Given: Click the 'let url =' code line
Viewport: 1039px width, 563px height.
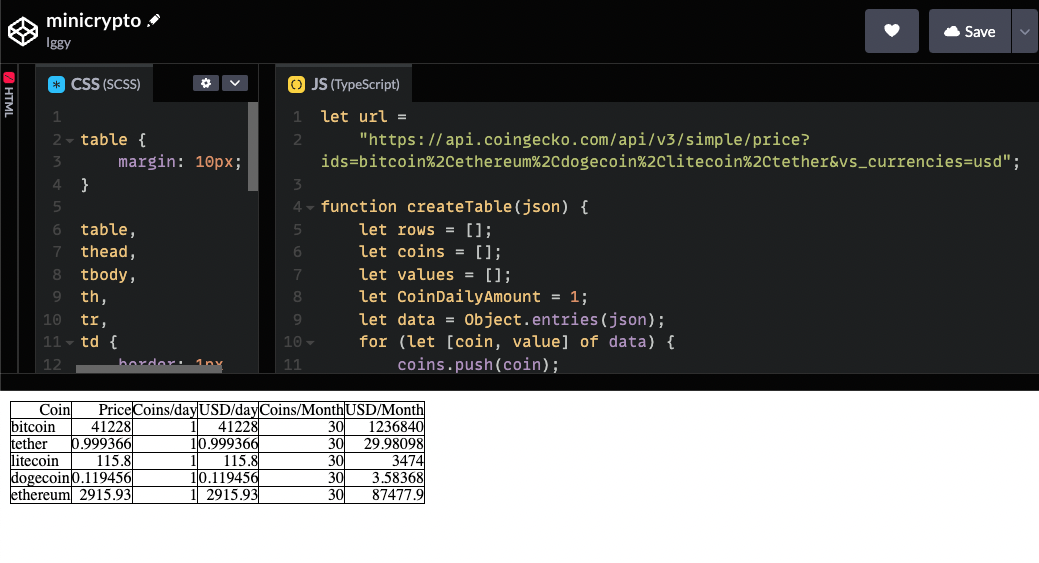Looking at the screenshot, I should tap(364, 117).
